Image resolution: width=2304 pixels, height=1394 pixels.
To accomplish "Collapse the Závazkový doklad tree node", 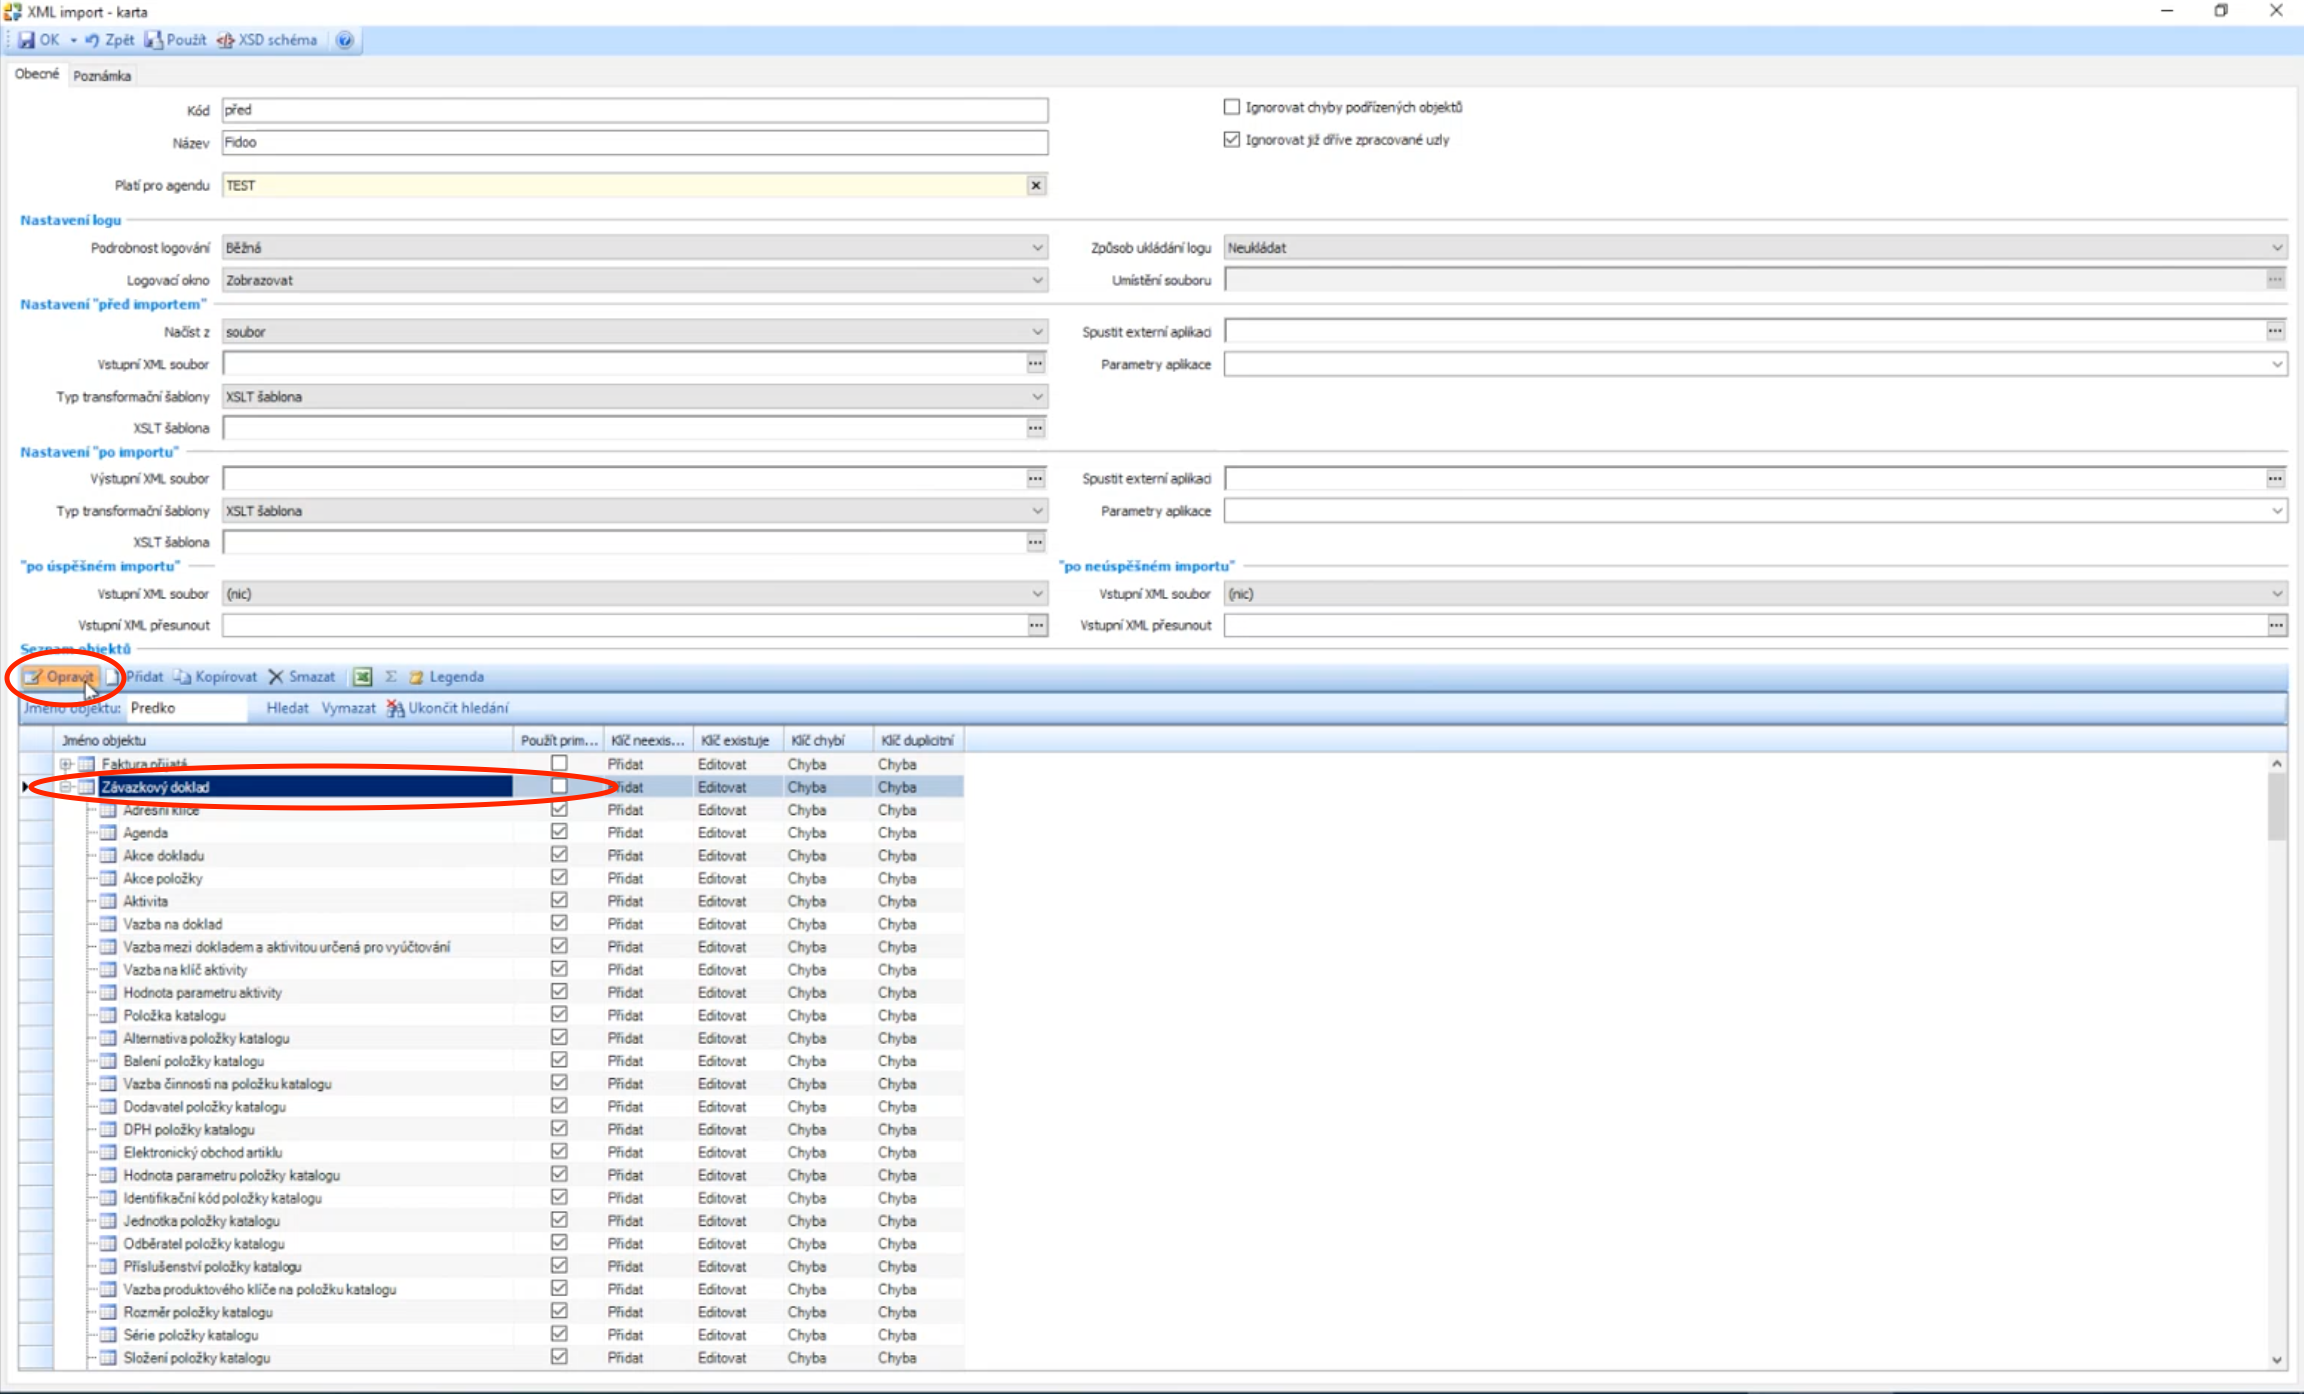I will 66,787.
